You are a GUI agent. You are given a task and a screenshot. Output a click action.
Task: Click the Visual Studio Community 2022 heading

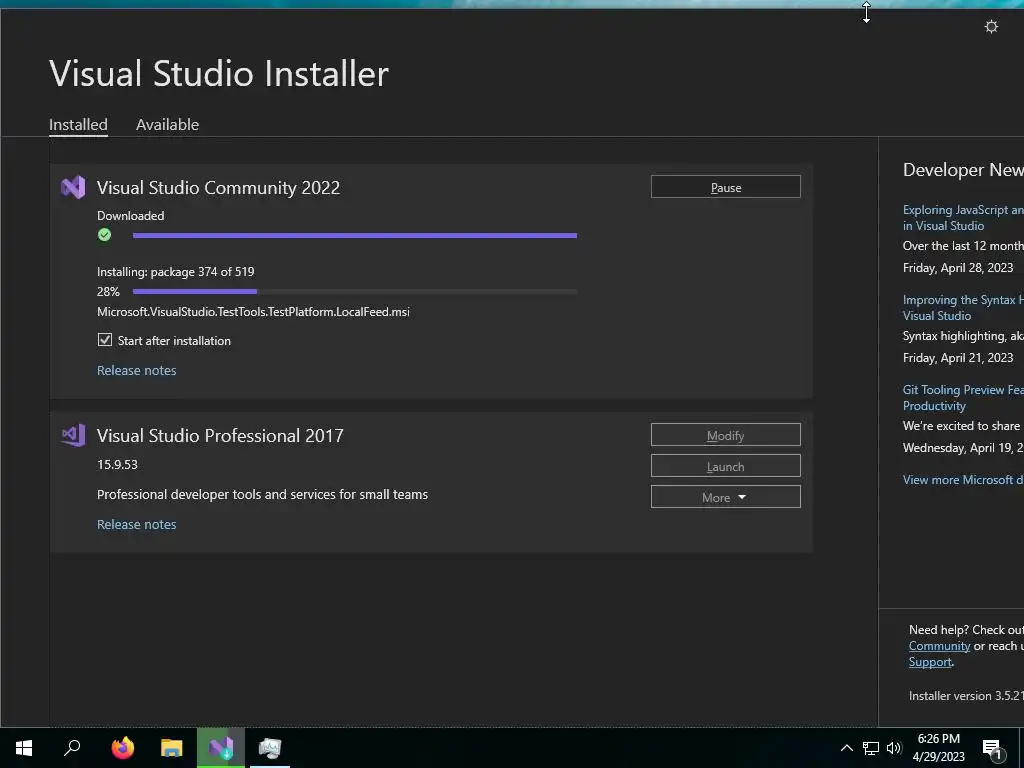coord(218,188)
